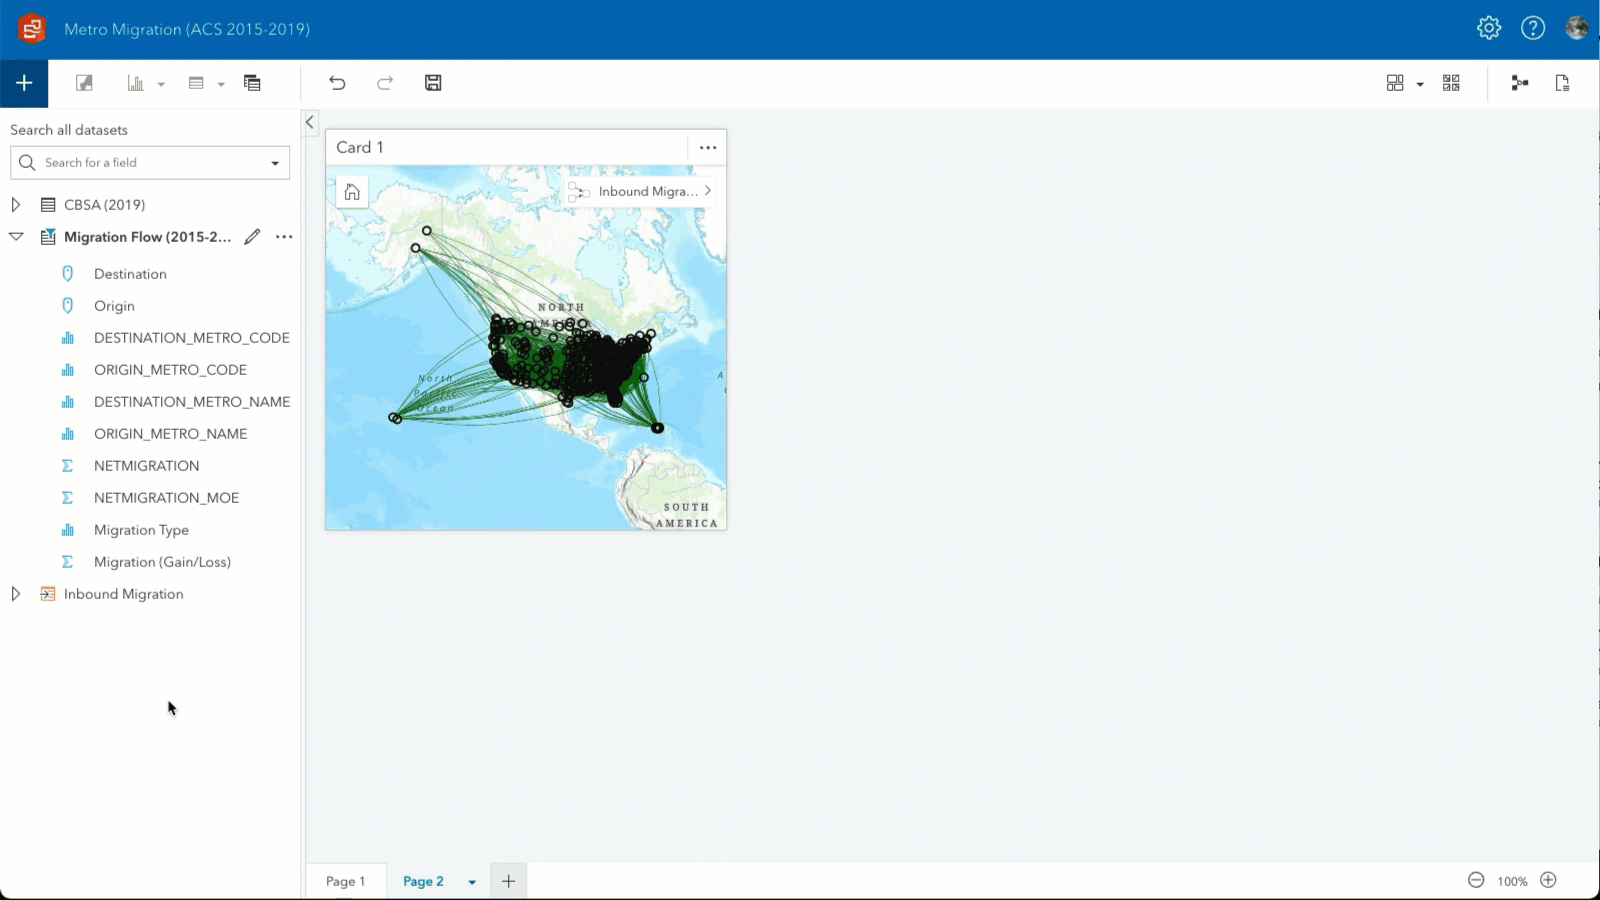1600x900 pixels.
Task: Zoom in the page
Action: 1548,880
